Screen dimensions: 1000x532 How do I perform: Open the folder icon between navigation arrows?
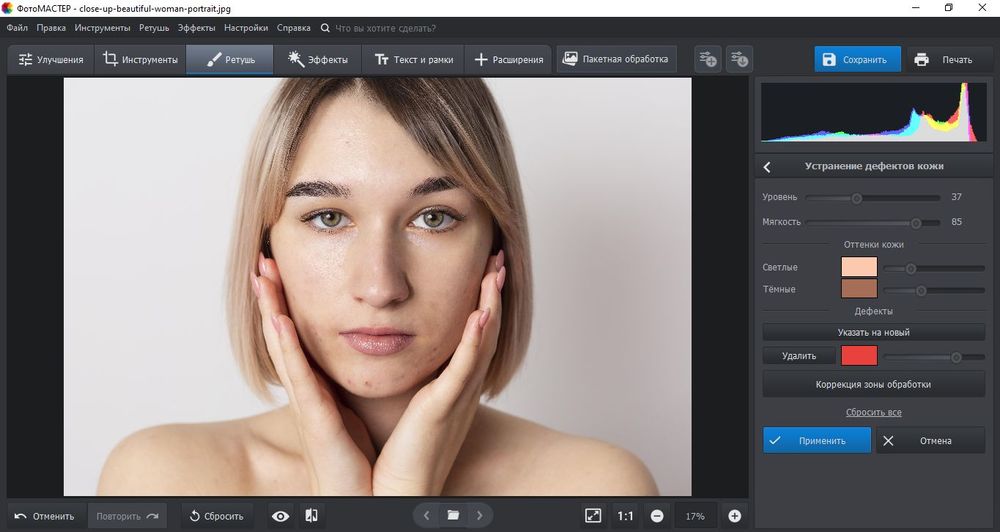click(x=453, y=516)
